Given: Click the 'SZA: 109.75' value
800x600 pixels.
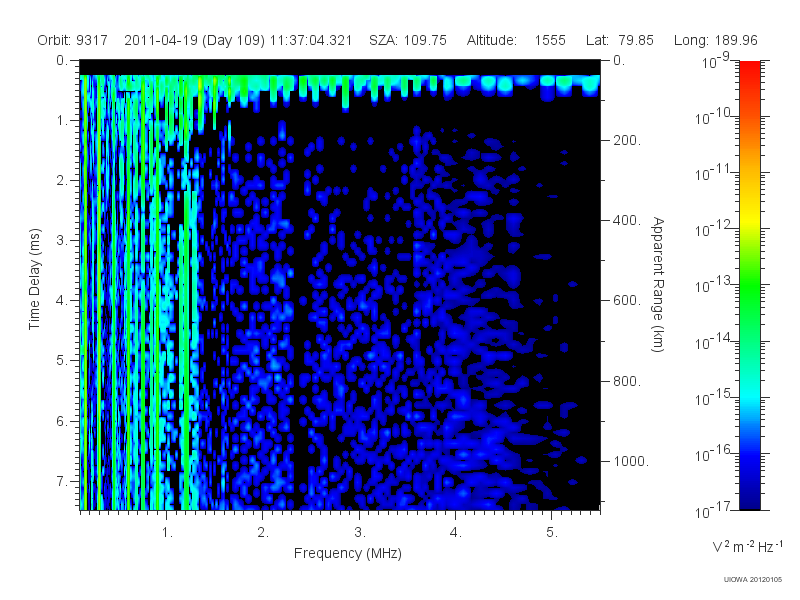Looking at the screenshot, I should point(408,40).
